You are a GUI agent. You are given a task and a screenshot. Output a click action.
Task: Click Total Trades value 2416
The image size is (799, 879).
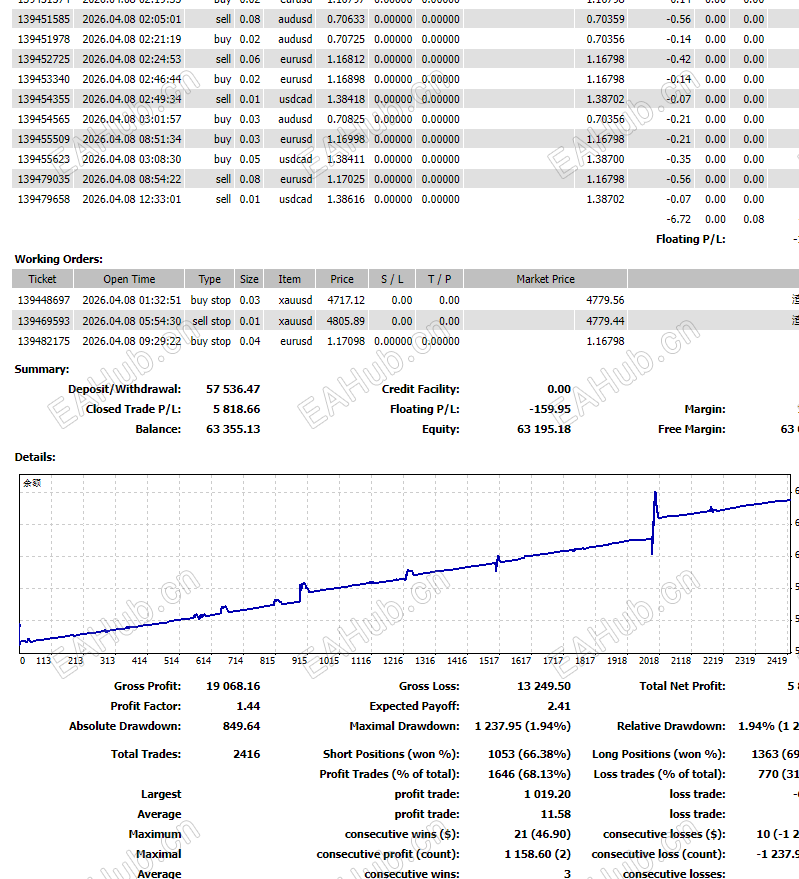247,754
